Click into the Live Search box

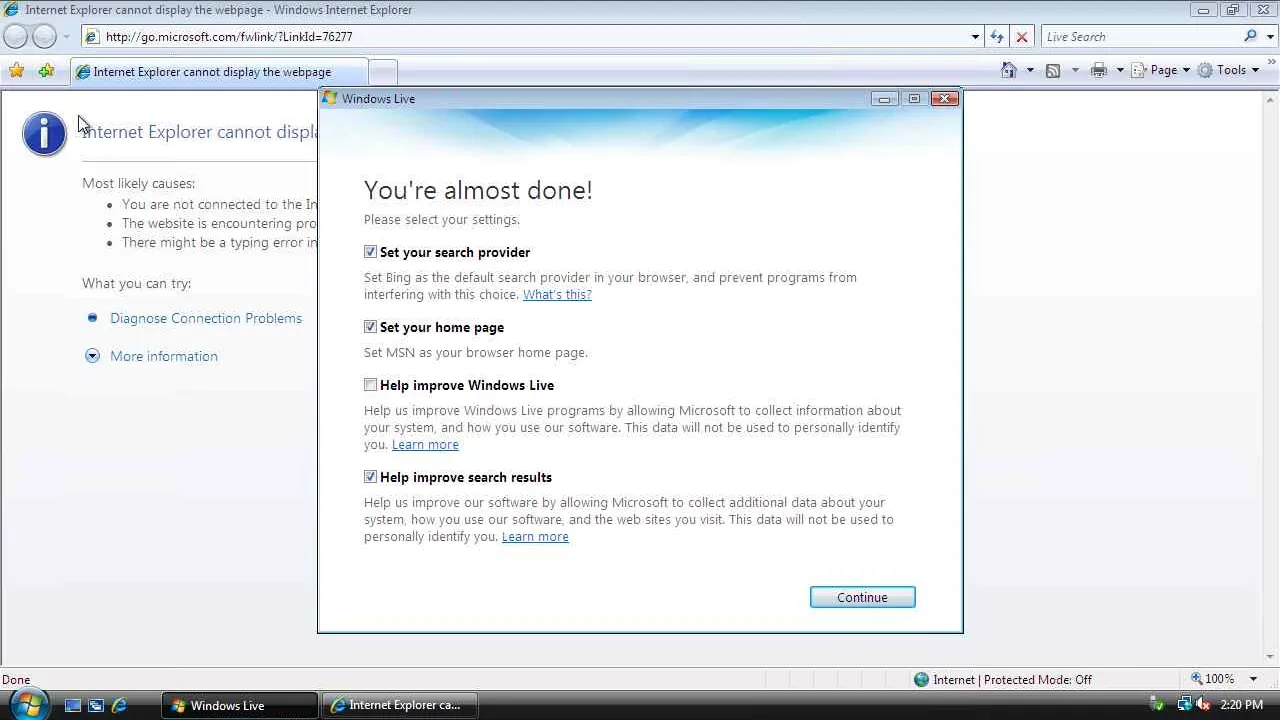(1140, 37)
